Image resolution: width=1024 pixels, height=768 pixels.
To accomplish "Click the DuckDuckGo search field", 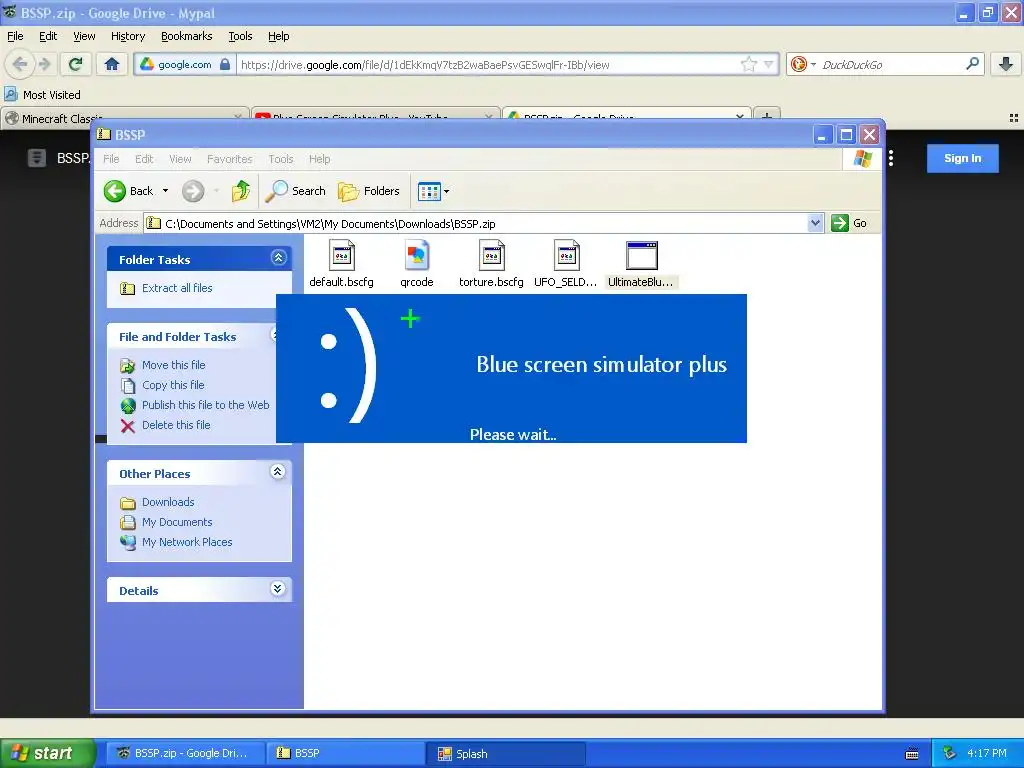I will (x=891, y=65).
